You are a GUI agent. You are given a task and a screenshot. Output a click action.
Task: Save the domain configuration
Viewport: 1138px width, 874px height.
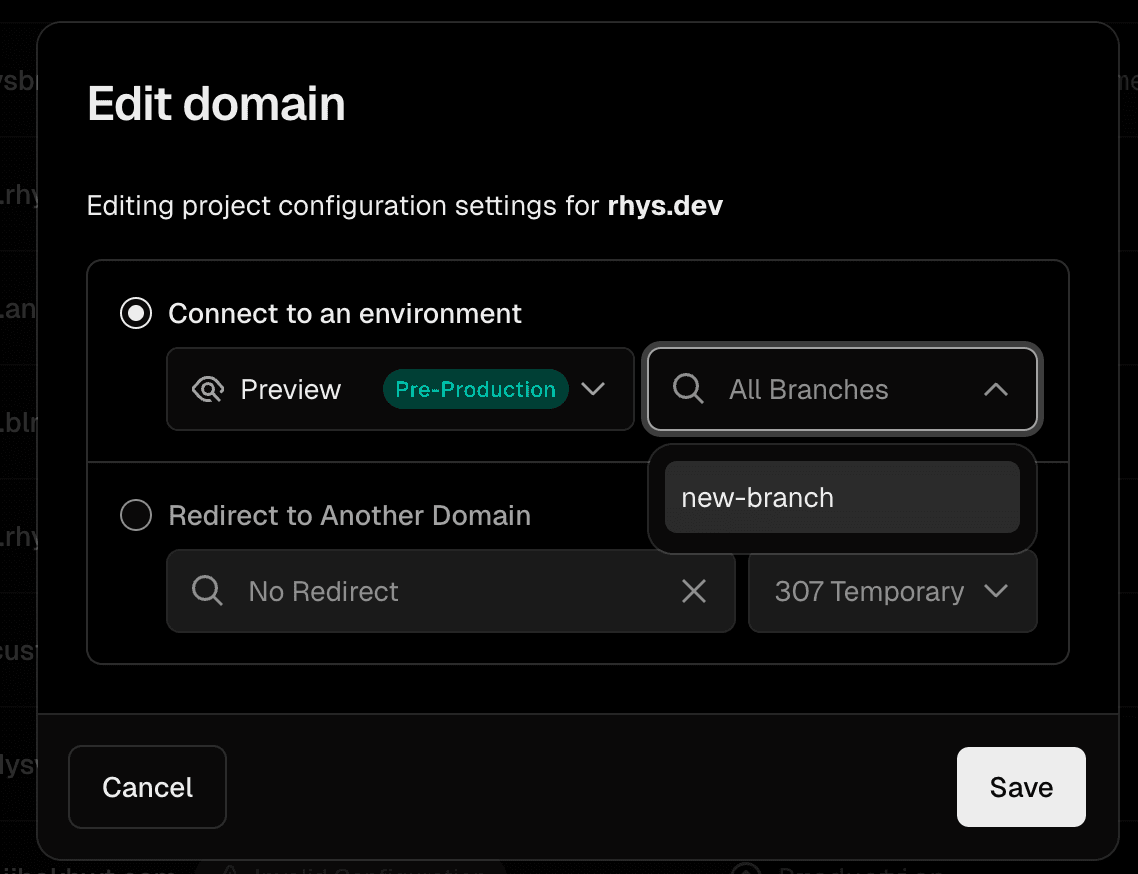pos(1021,787)
